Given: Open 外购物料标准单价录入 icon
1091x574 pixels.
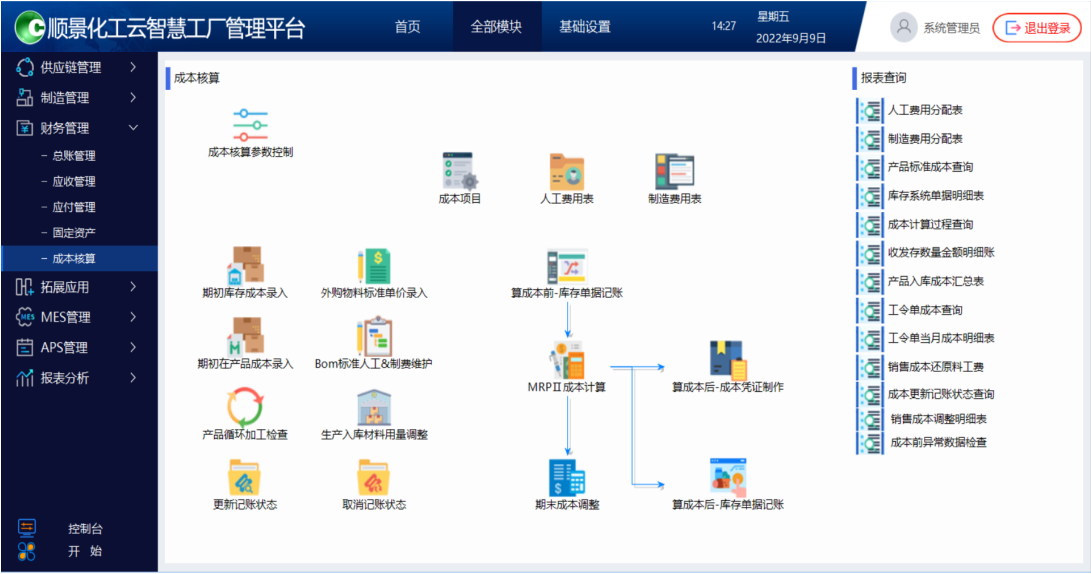Looking at the screenshot, I should [x=374, y=266].
